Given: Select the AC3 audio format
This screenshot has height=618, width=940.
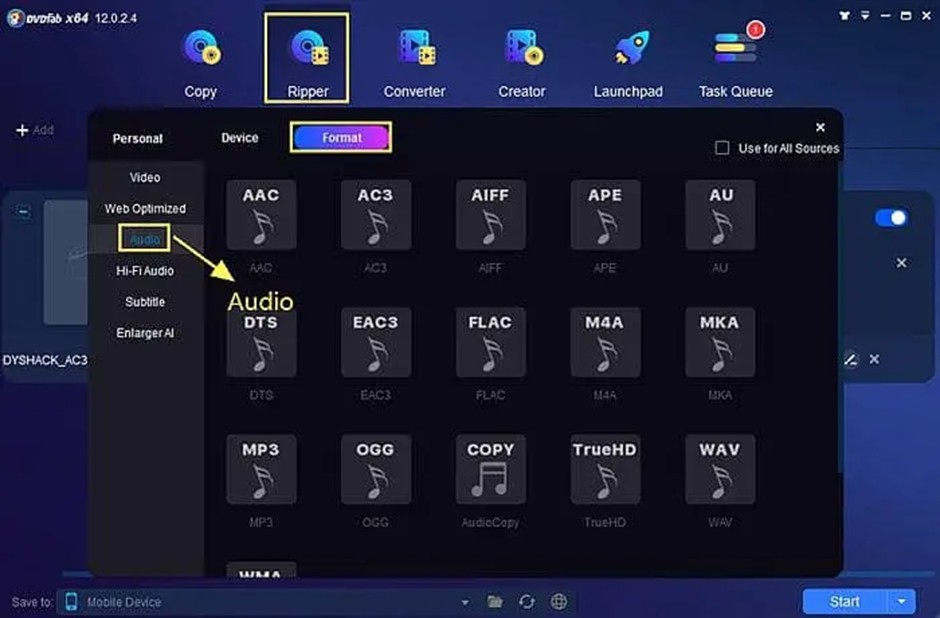Looking at the screenshot, I should [x=376, y=215].
